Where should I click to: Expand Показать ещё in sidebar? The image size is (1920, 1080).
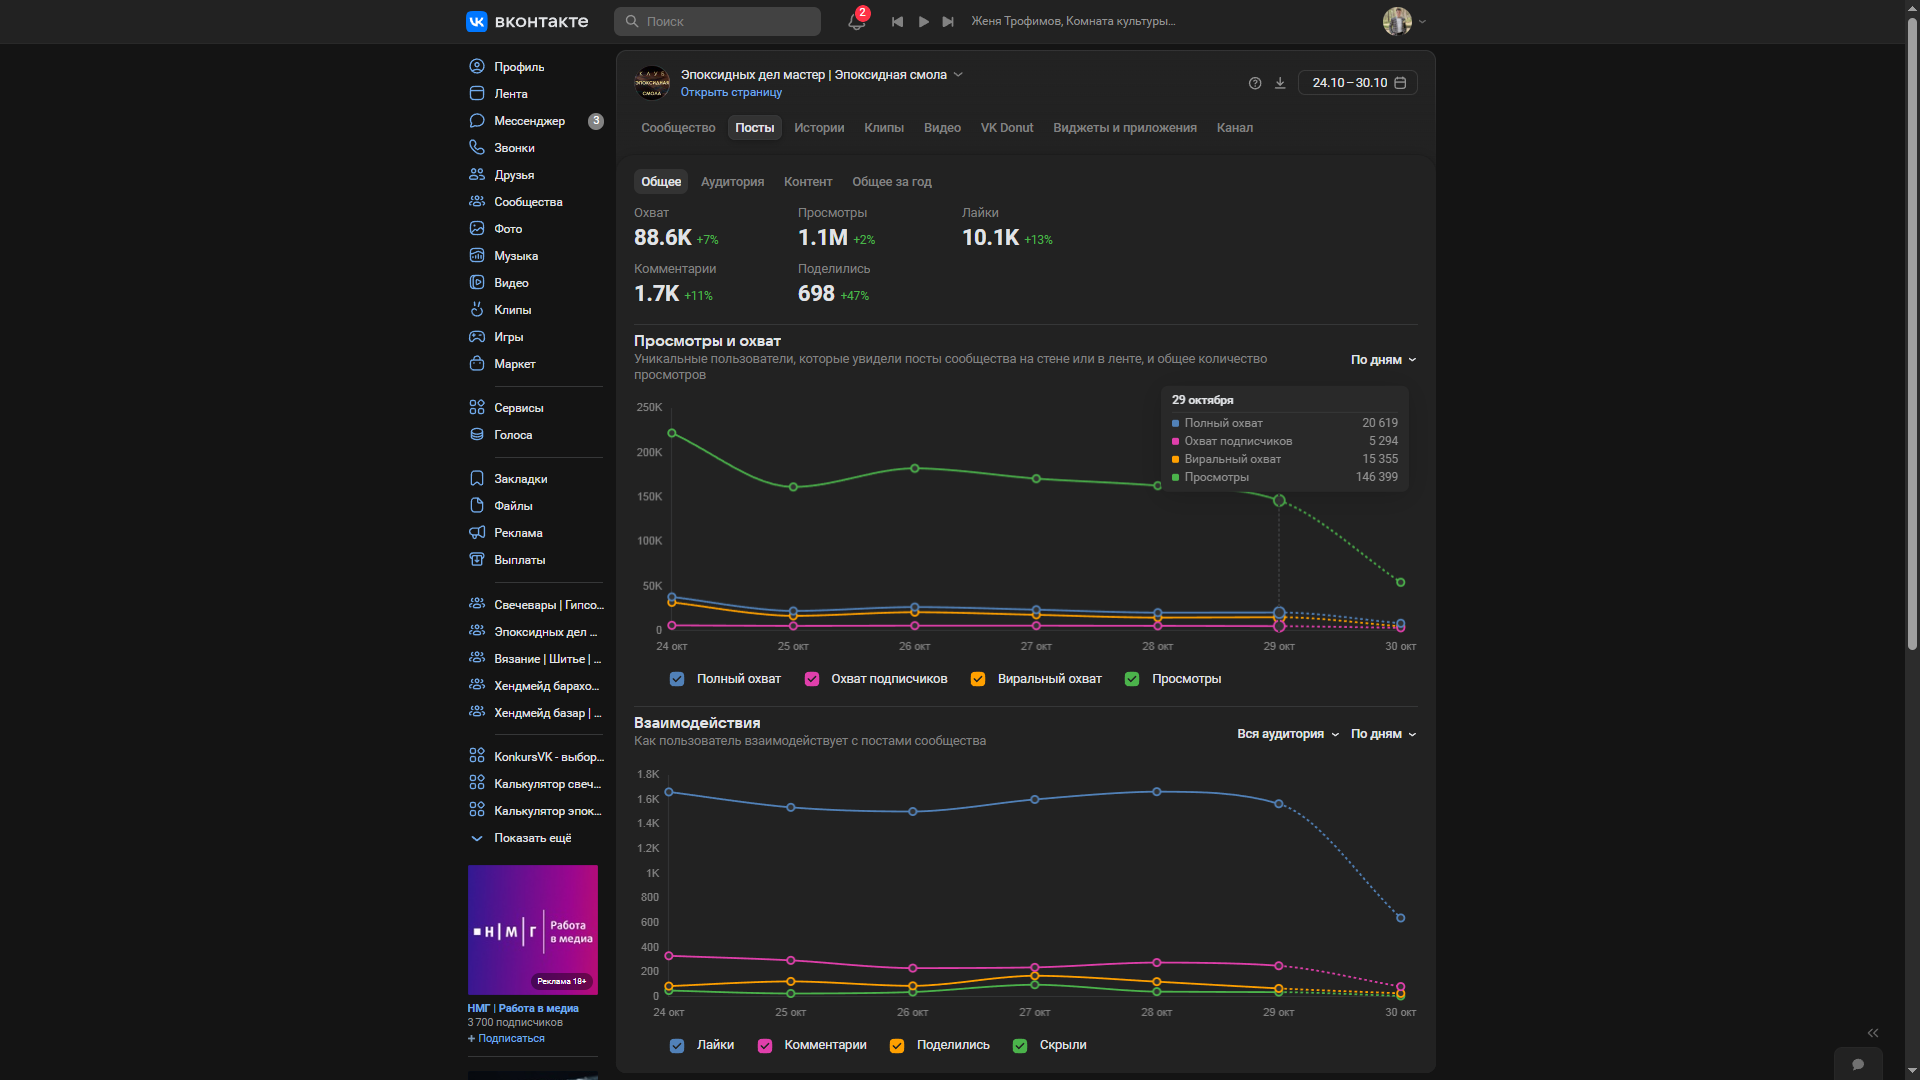coord(532,838)
